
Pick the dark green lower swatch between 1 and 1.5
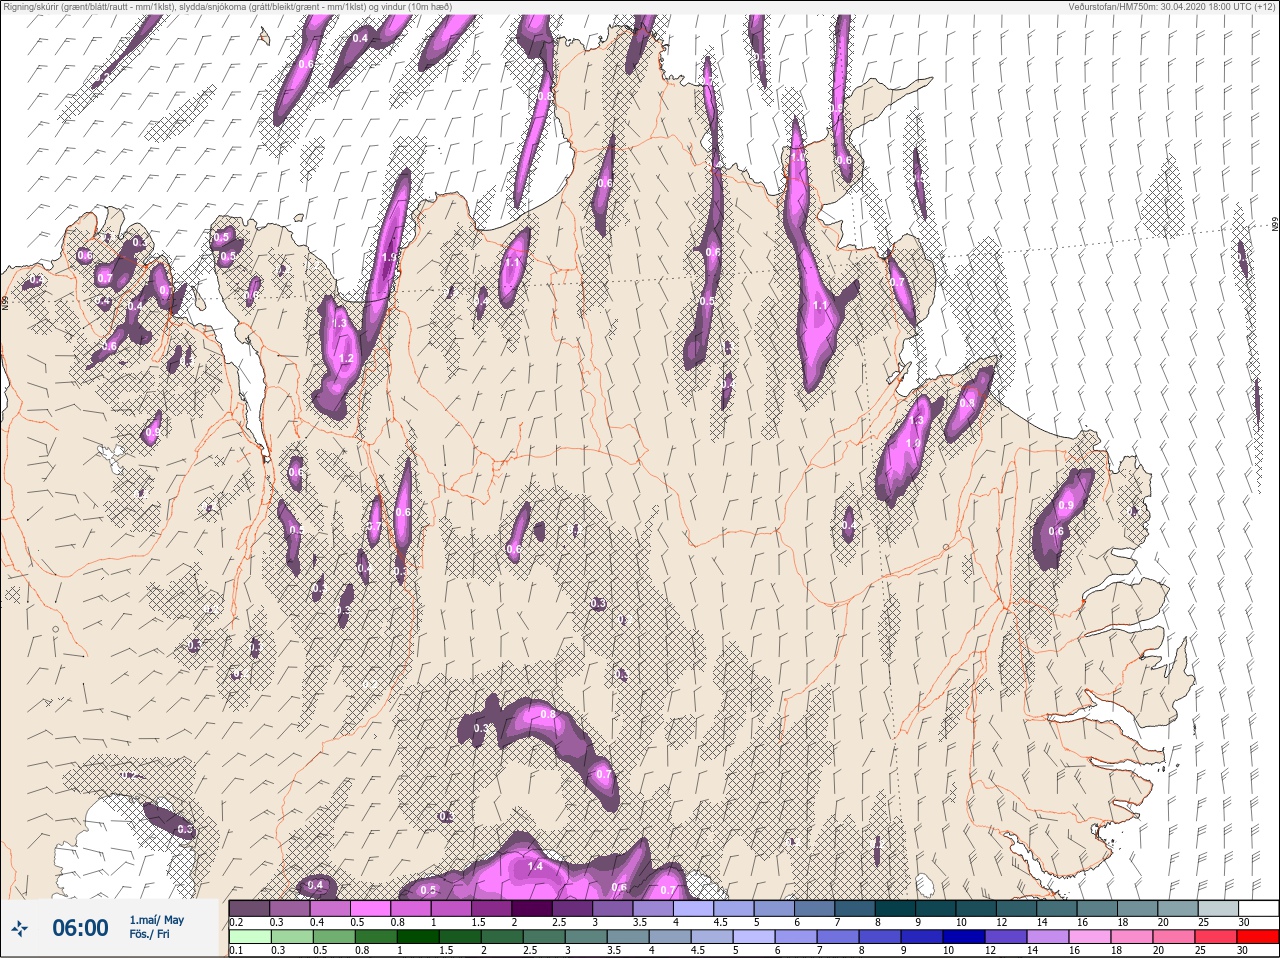coord(418,937)
